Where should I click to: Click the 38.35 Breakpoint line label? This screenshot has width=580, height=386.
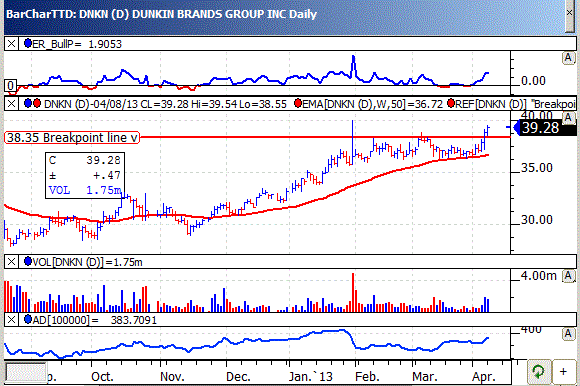click(x=72, y=138)
